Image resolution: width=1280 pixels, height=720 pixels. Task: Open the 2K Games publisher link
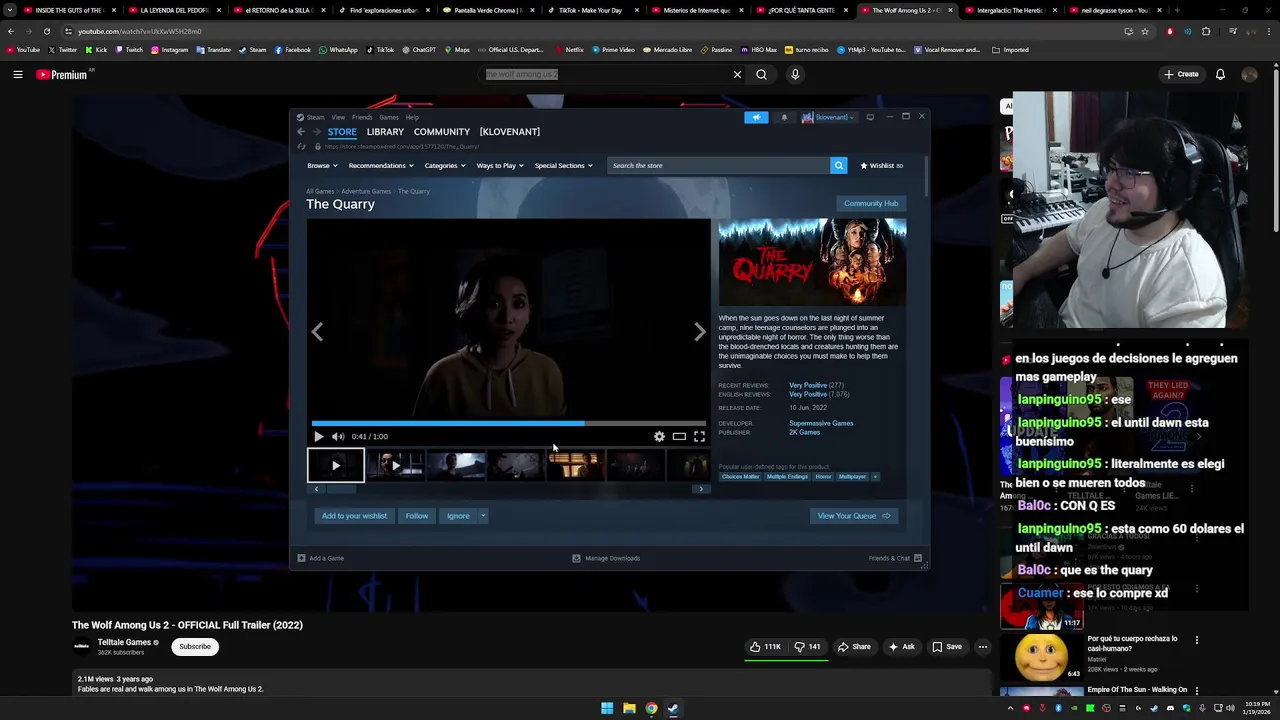(804, 432)
